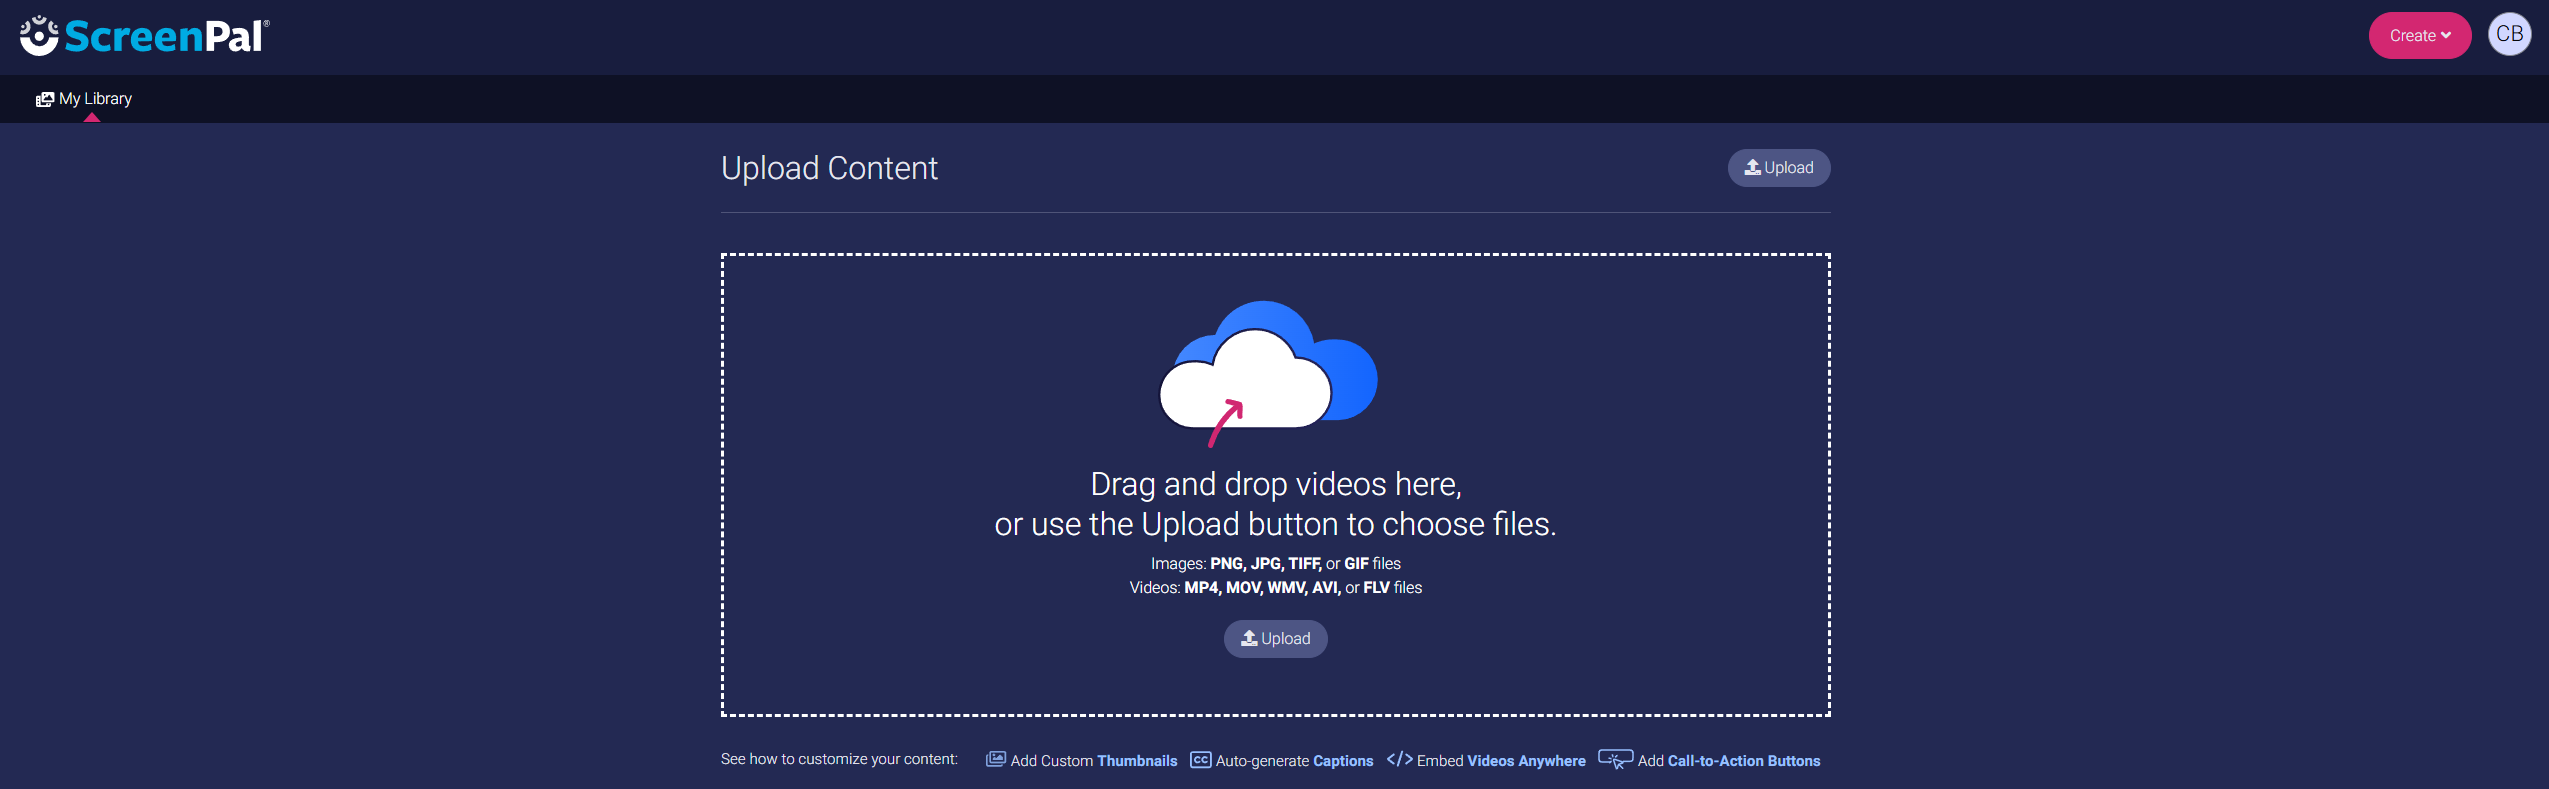
Task: Click upload arrow icon in drop zone button
Action: click(1249, 639)
